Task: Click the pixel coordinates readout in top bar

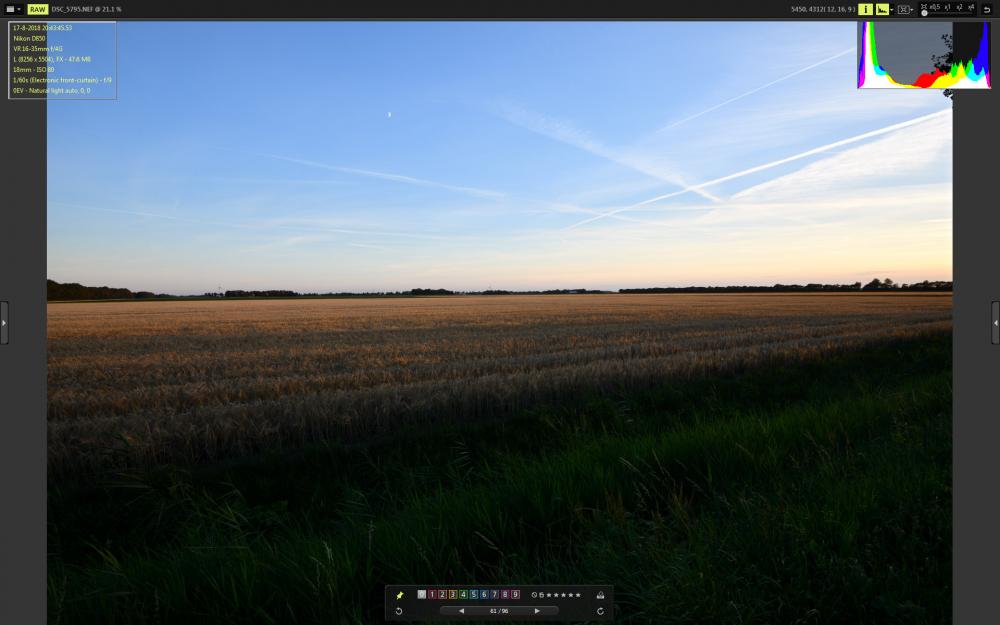Action: point(823,10)
